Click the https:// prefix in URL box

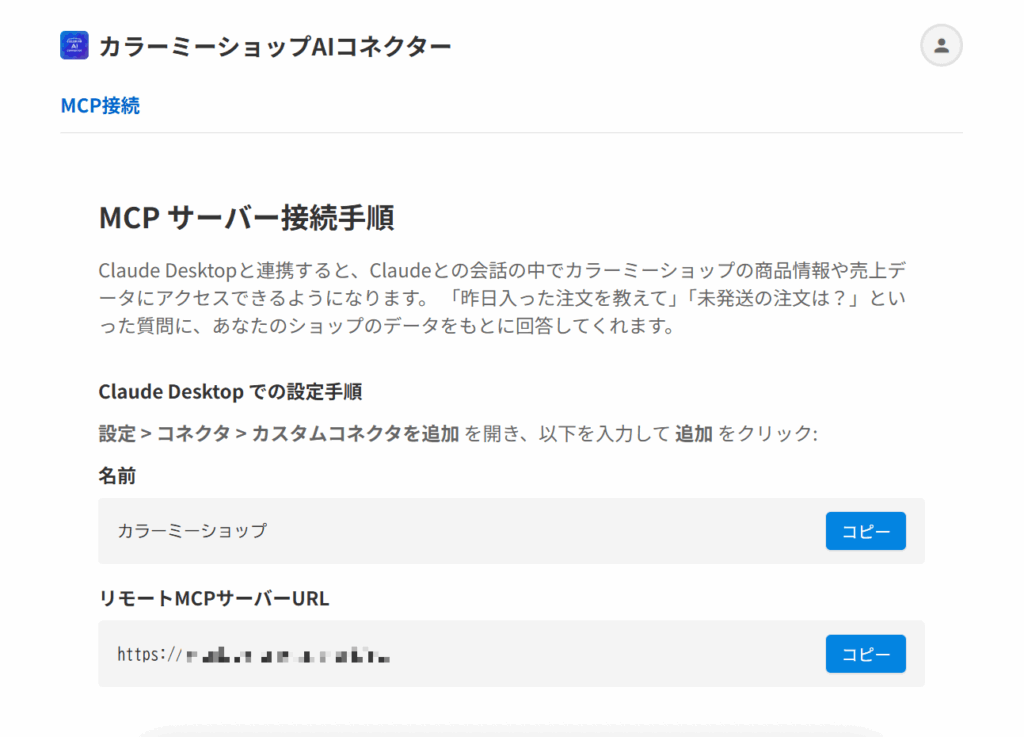pyautogui.click(x=148, y=655)
